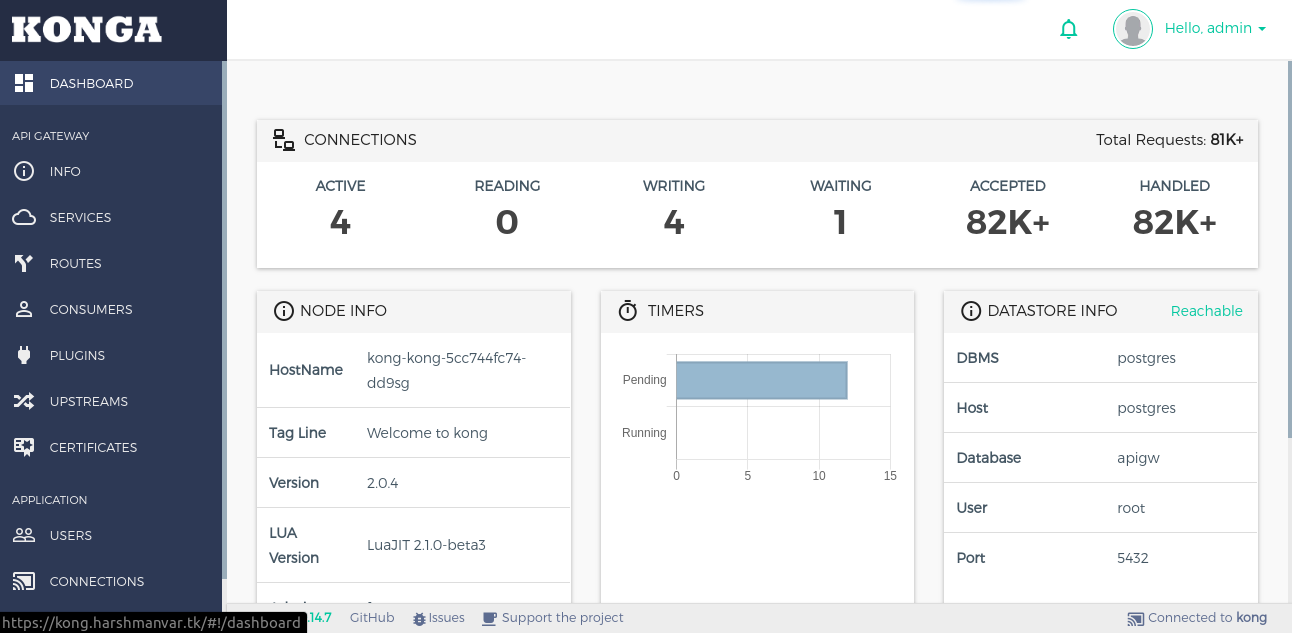
Task: Go to Dashboard menu item
Action: click(x=111, y=83)
